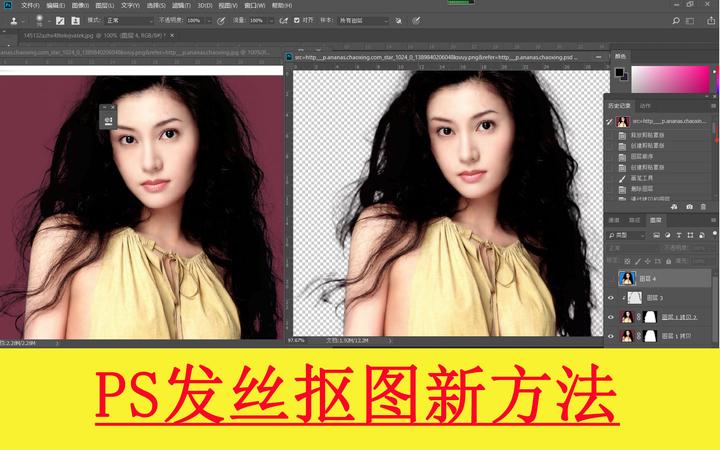Minimize the floating psd document window
The image size is (720, 450).
(598, 57)
